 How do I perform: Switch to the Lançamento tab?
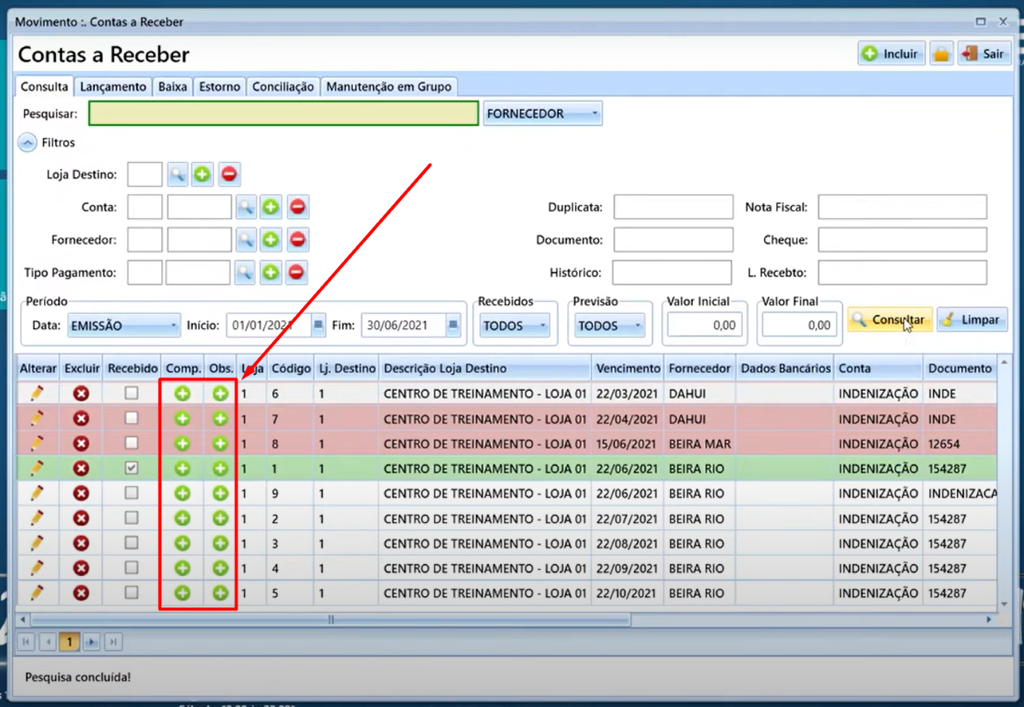(113, 87)
